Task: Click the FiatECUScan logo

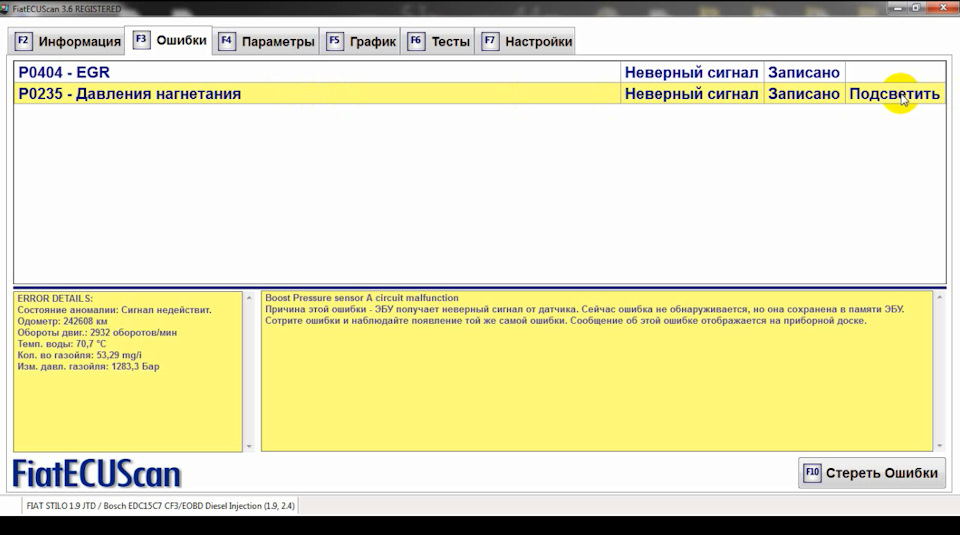Action: 97,474
